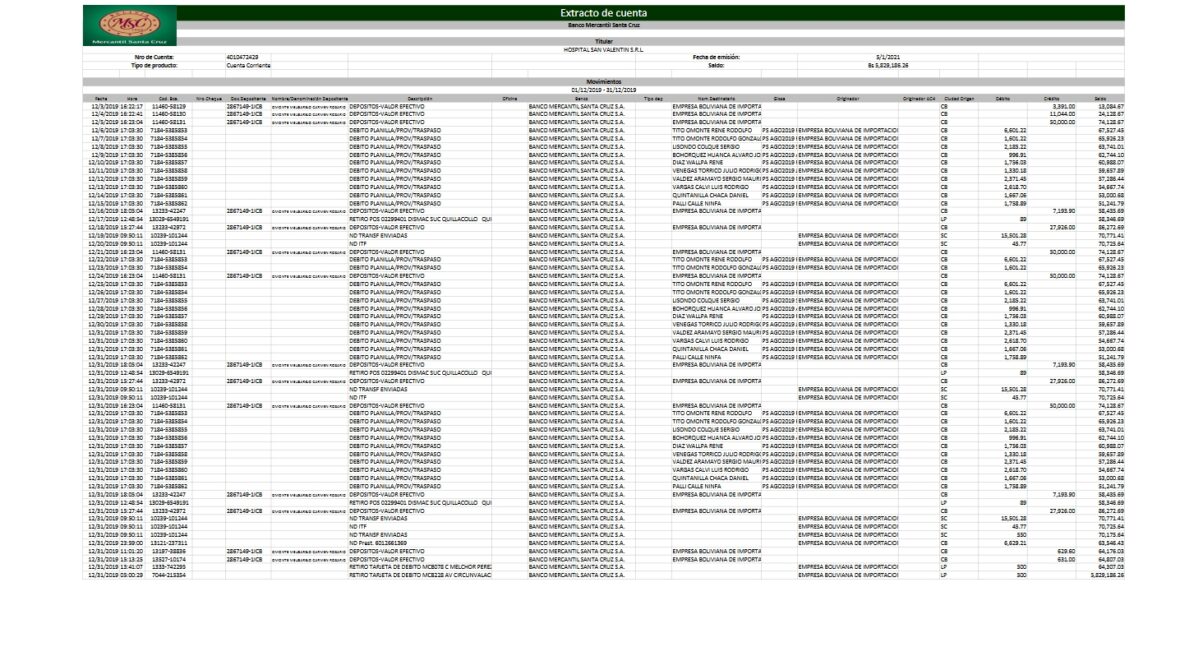Select the 'Titular' section header
The width and height of the screenshot is (1180, 670).
[604, 41]
